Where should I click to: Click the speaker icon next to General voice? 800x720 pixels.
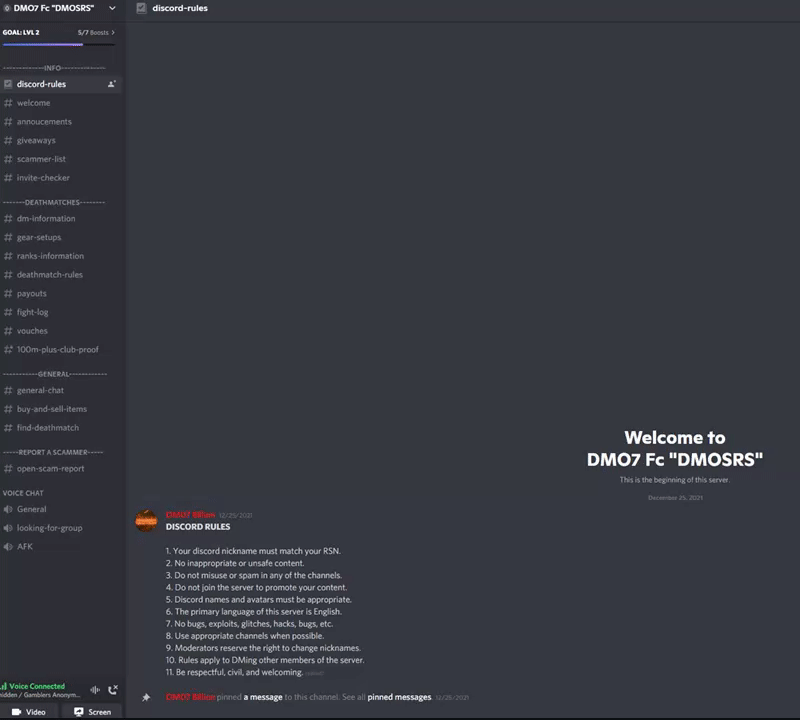(x=8, y=509)
